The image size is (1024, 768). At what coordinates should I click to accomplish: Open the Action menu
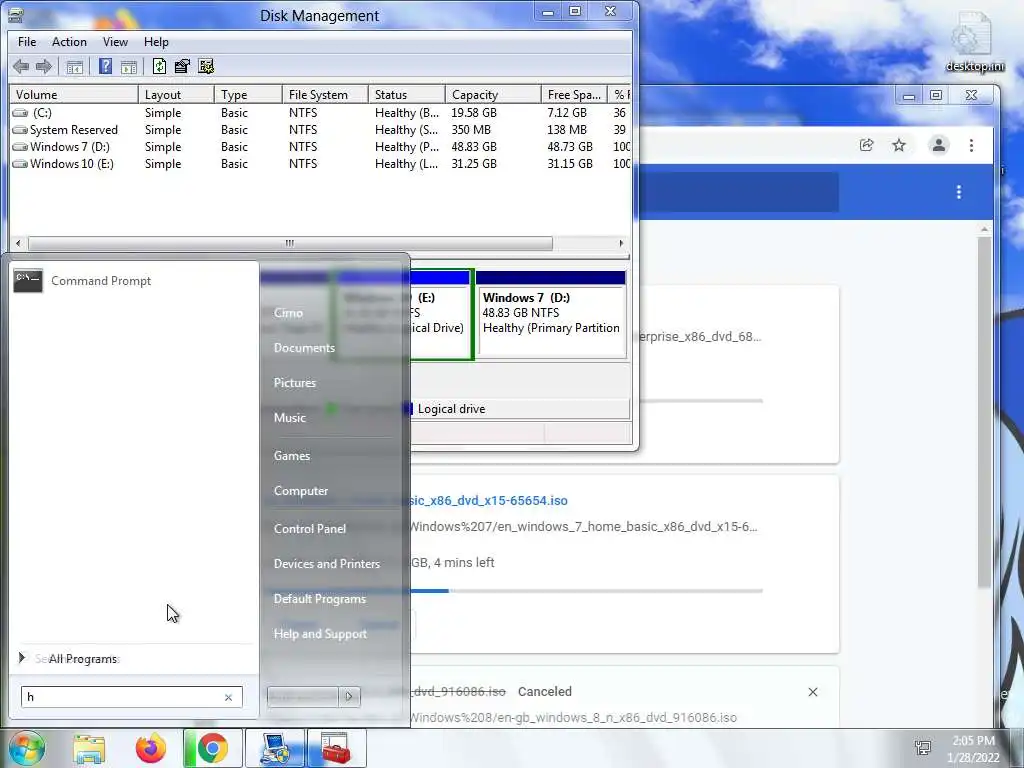coord(69,42)
